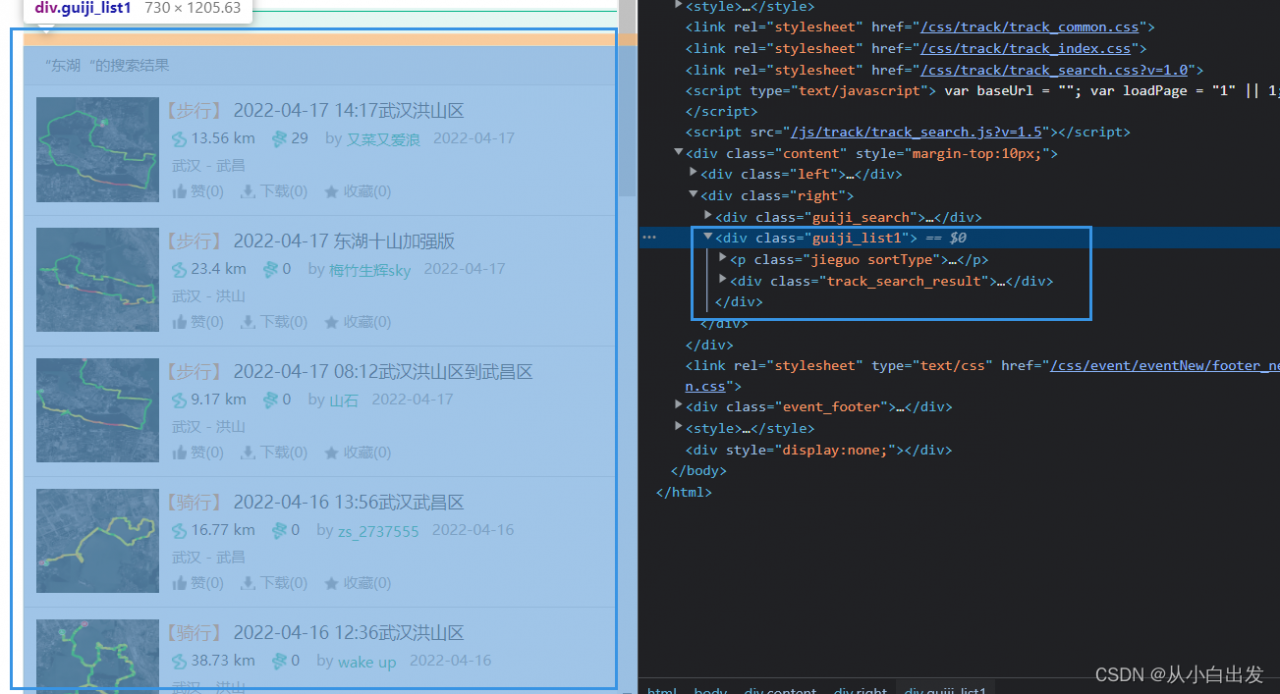Visit the profile of author zs_2737555
Screen dimensions: 1280x694
[x=378, y=531]
